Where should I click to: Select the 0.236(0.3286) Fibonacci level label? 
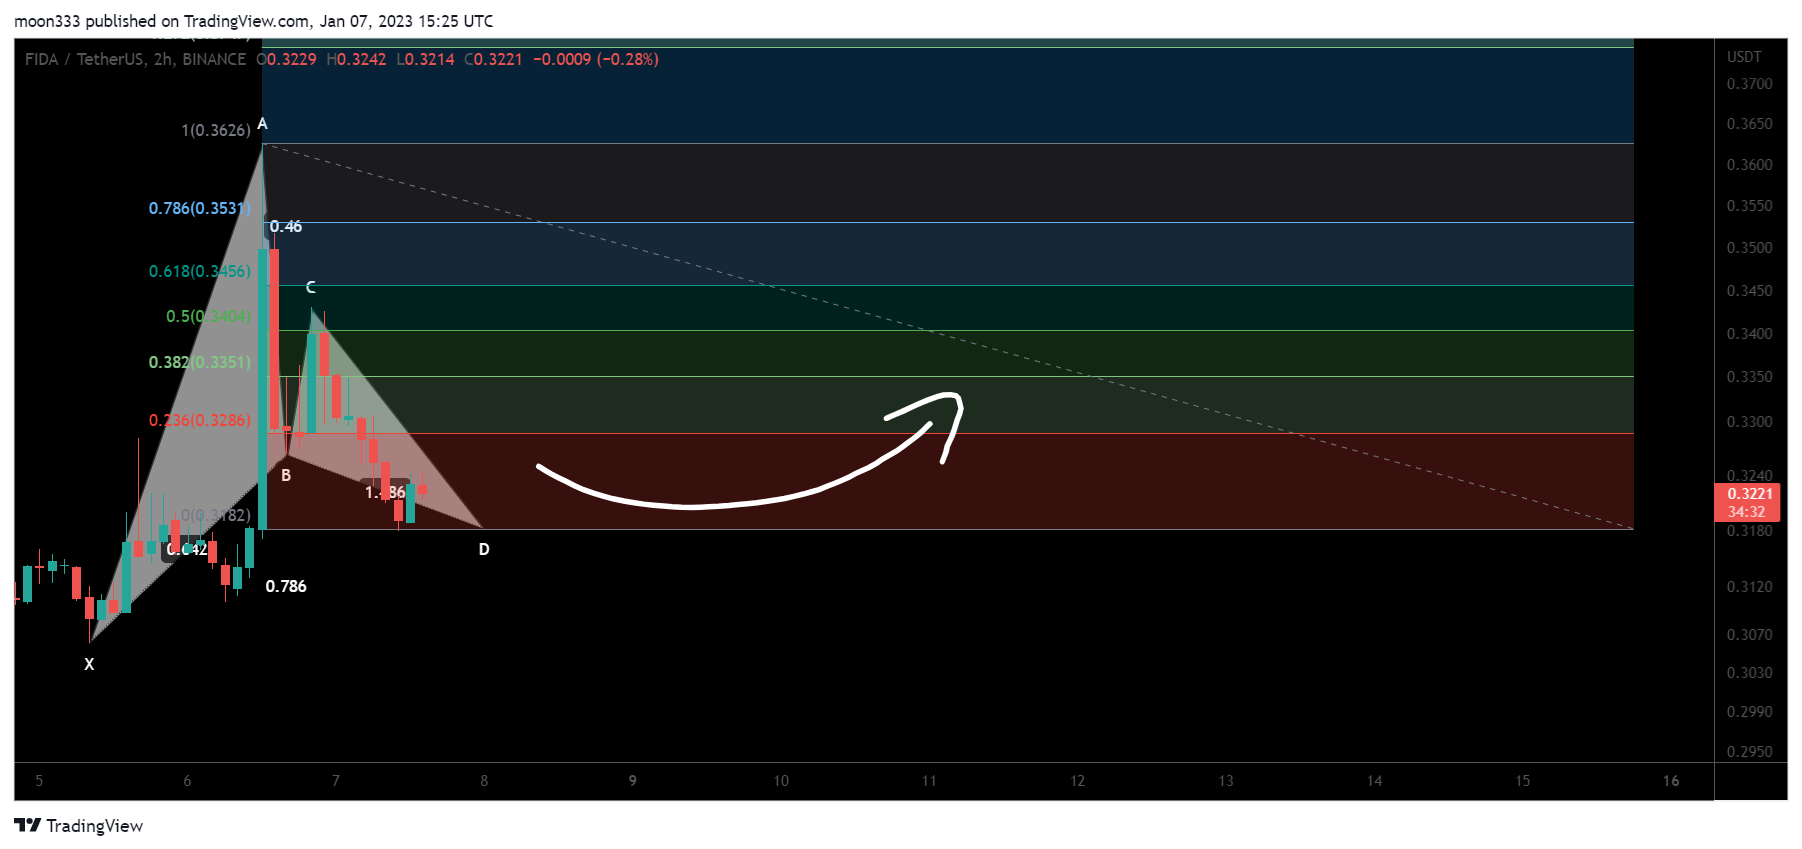coord(200,420)
